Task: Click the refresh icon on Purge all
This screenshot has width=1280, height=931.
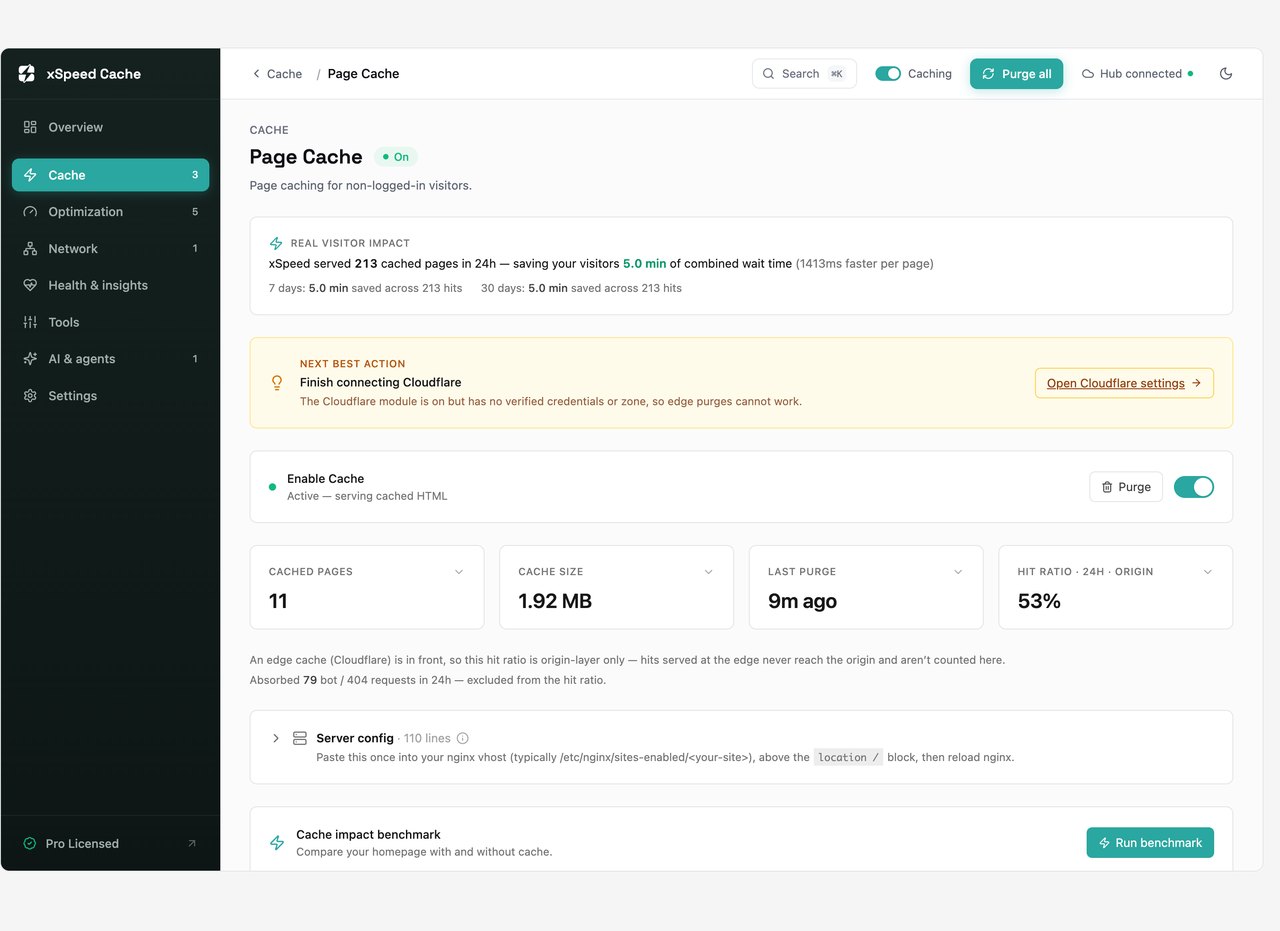Action: [989, 74]
